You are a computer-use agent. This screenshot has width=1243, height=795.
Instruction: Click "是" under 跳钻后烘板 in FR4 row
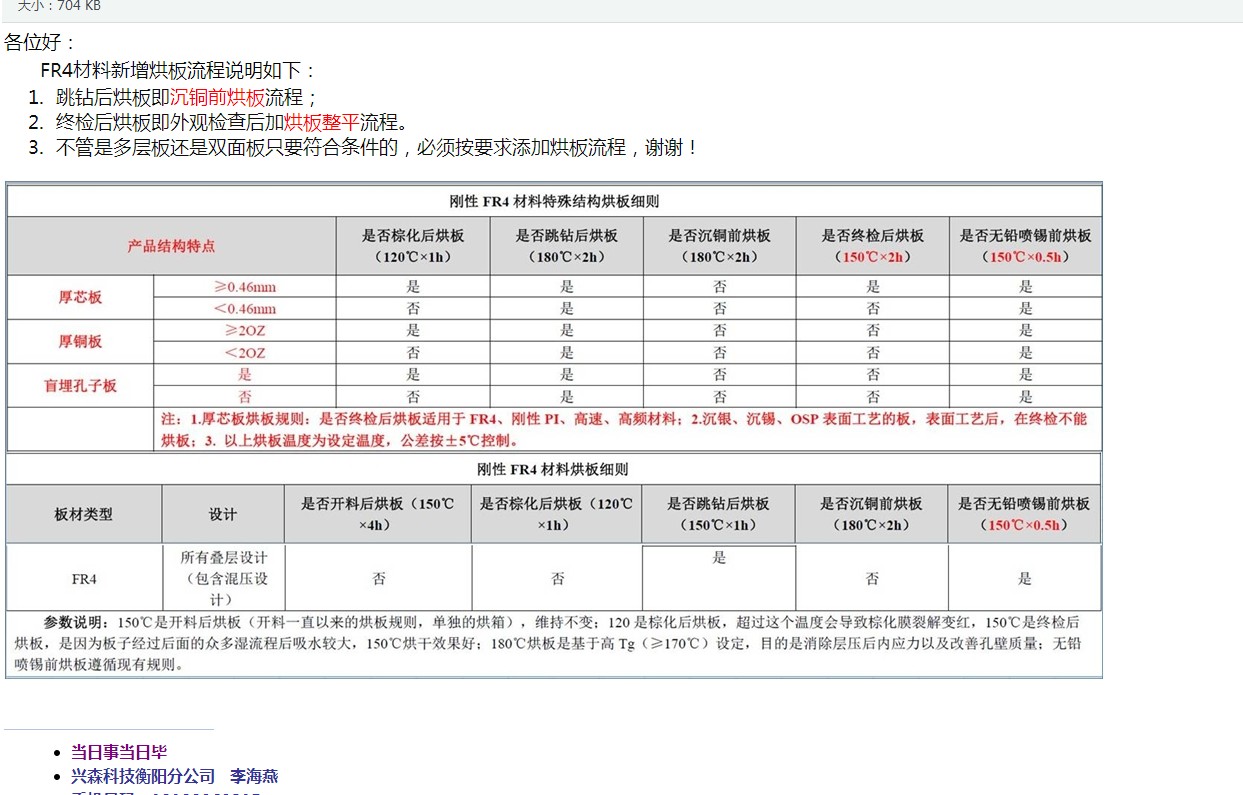(719, 558)
